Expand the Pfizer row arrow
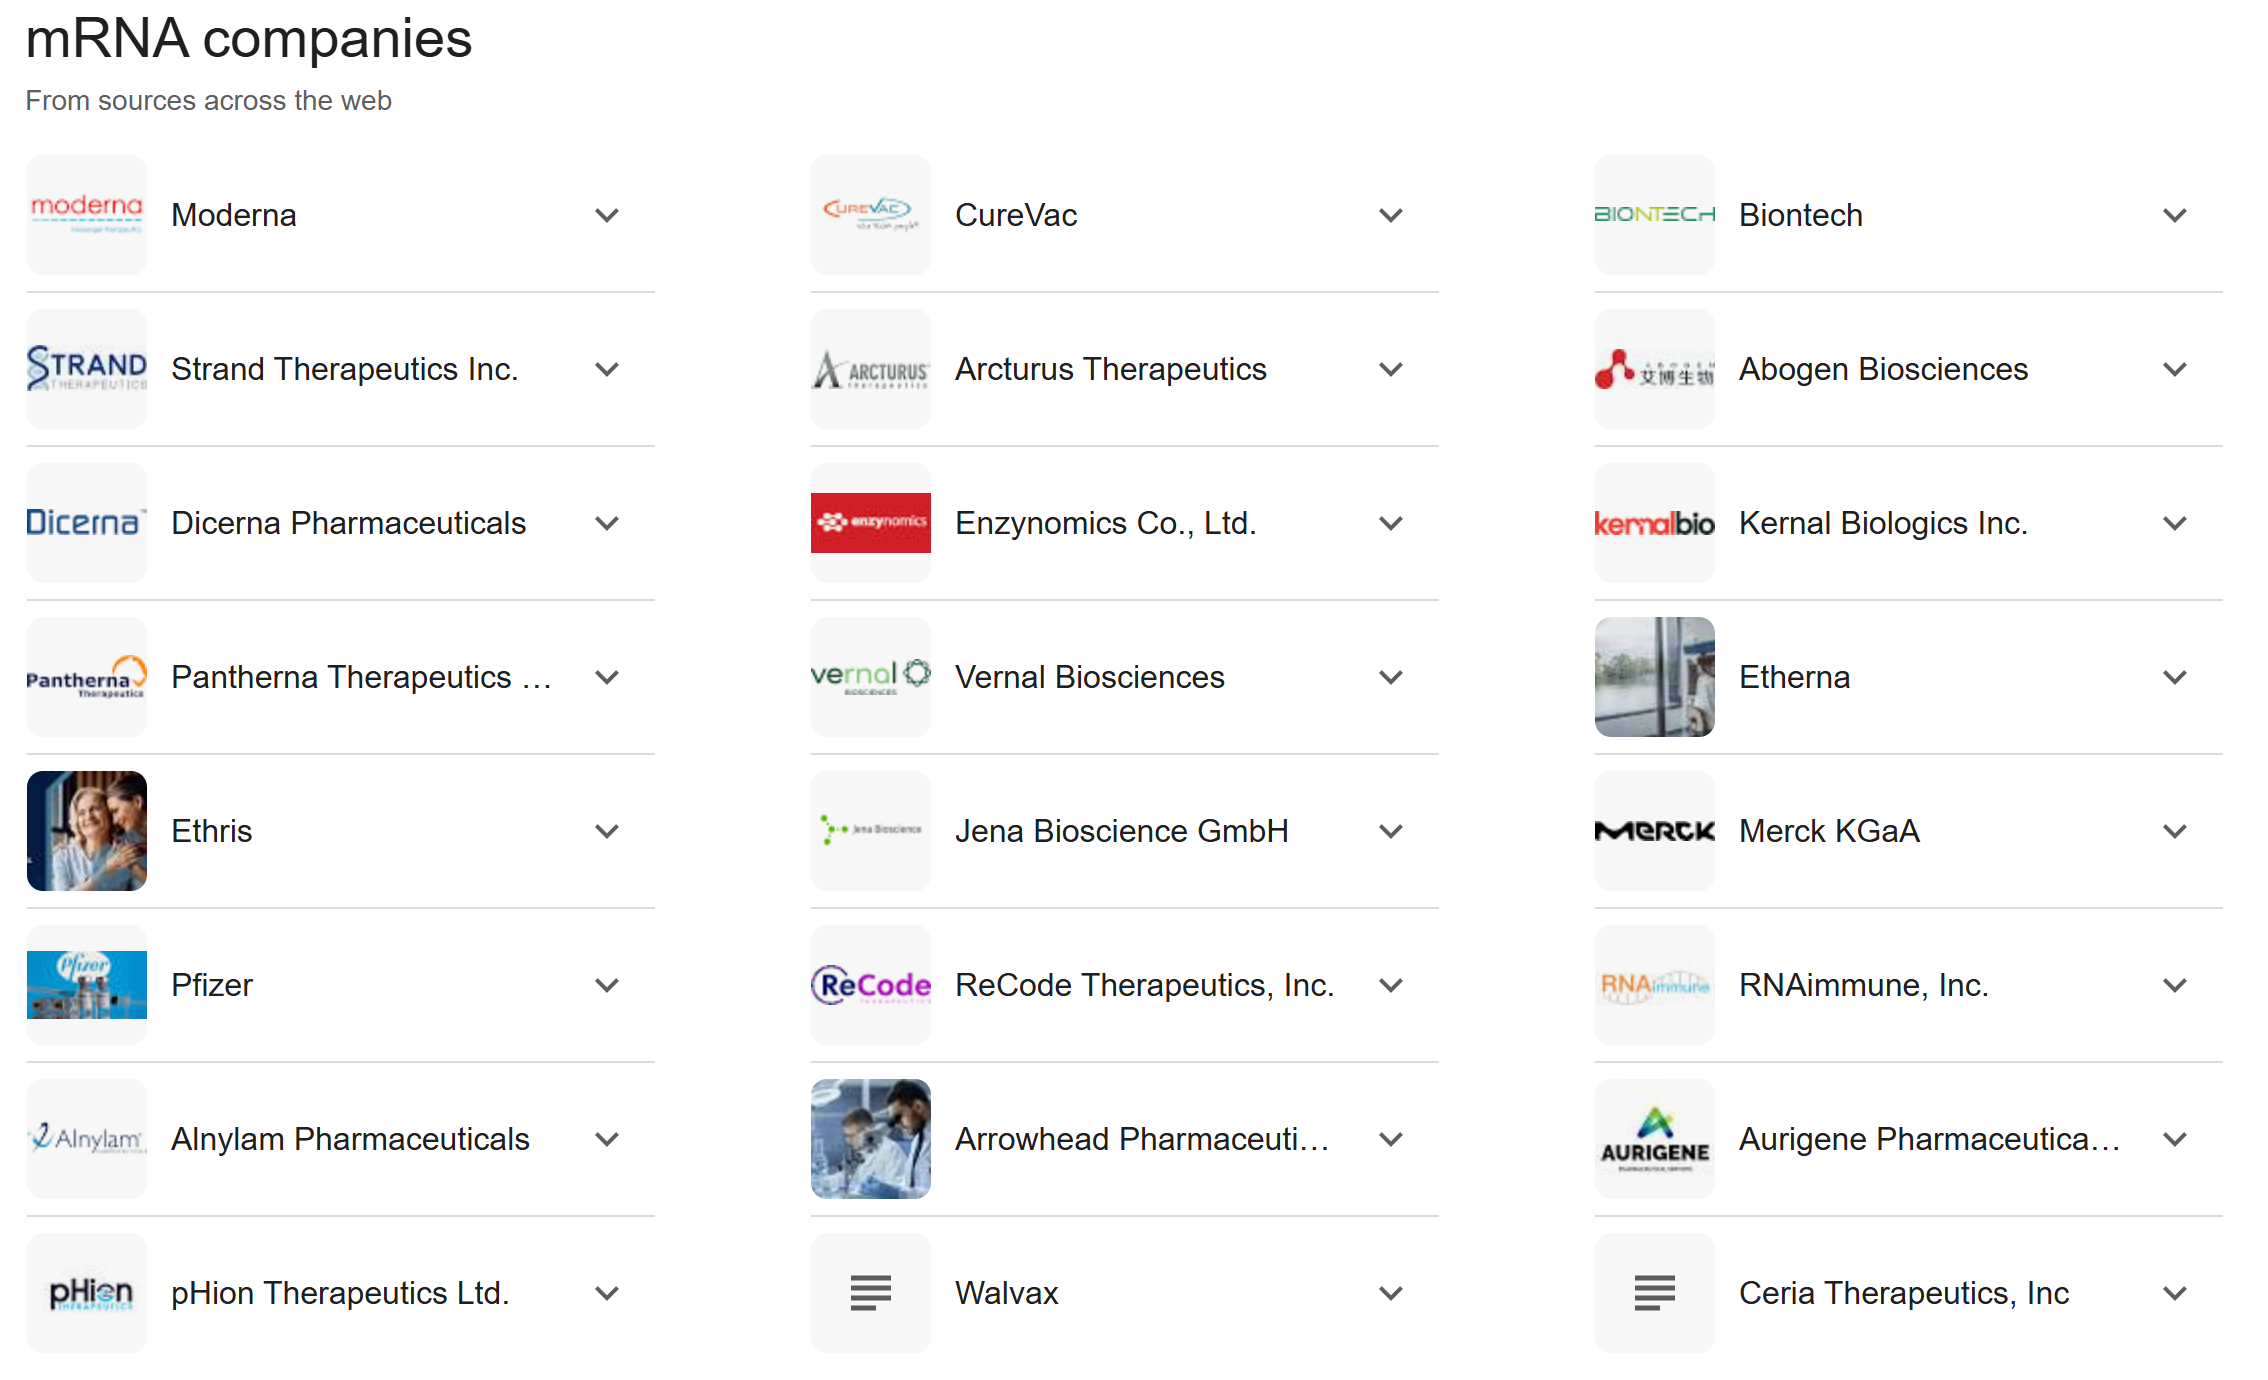 607,985
